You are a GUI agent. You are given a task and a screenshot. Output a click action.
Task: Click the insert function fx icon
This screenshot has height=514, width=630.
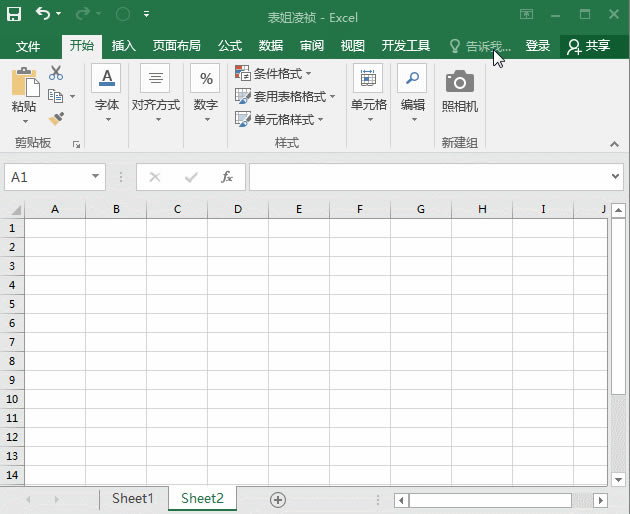click(227, 177)
